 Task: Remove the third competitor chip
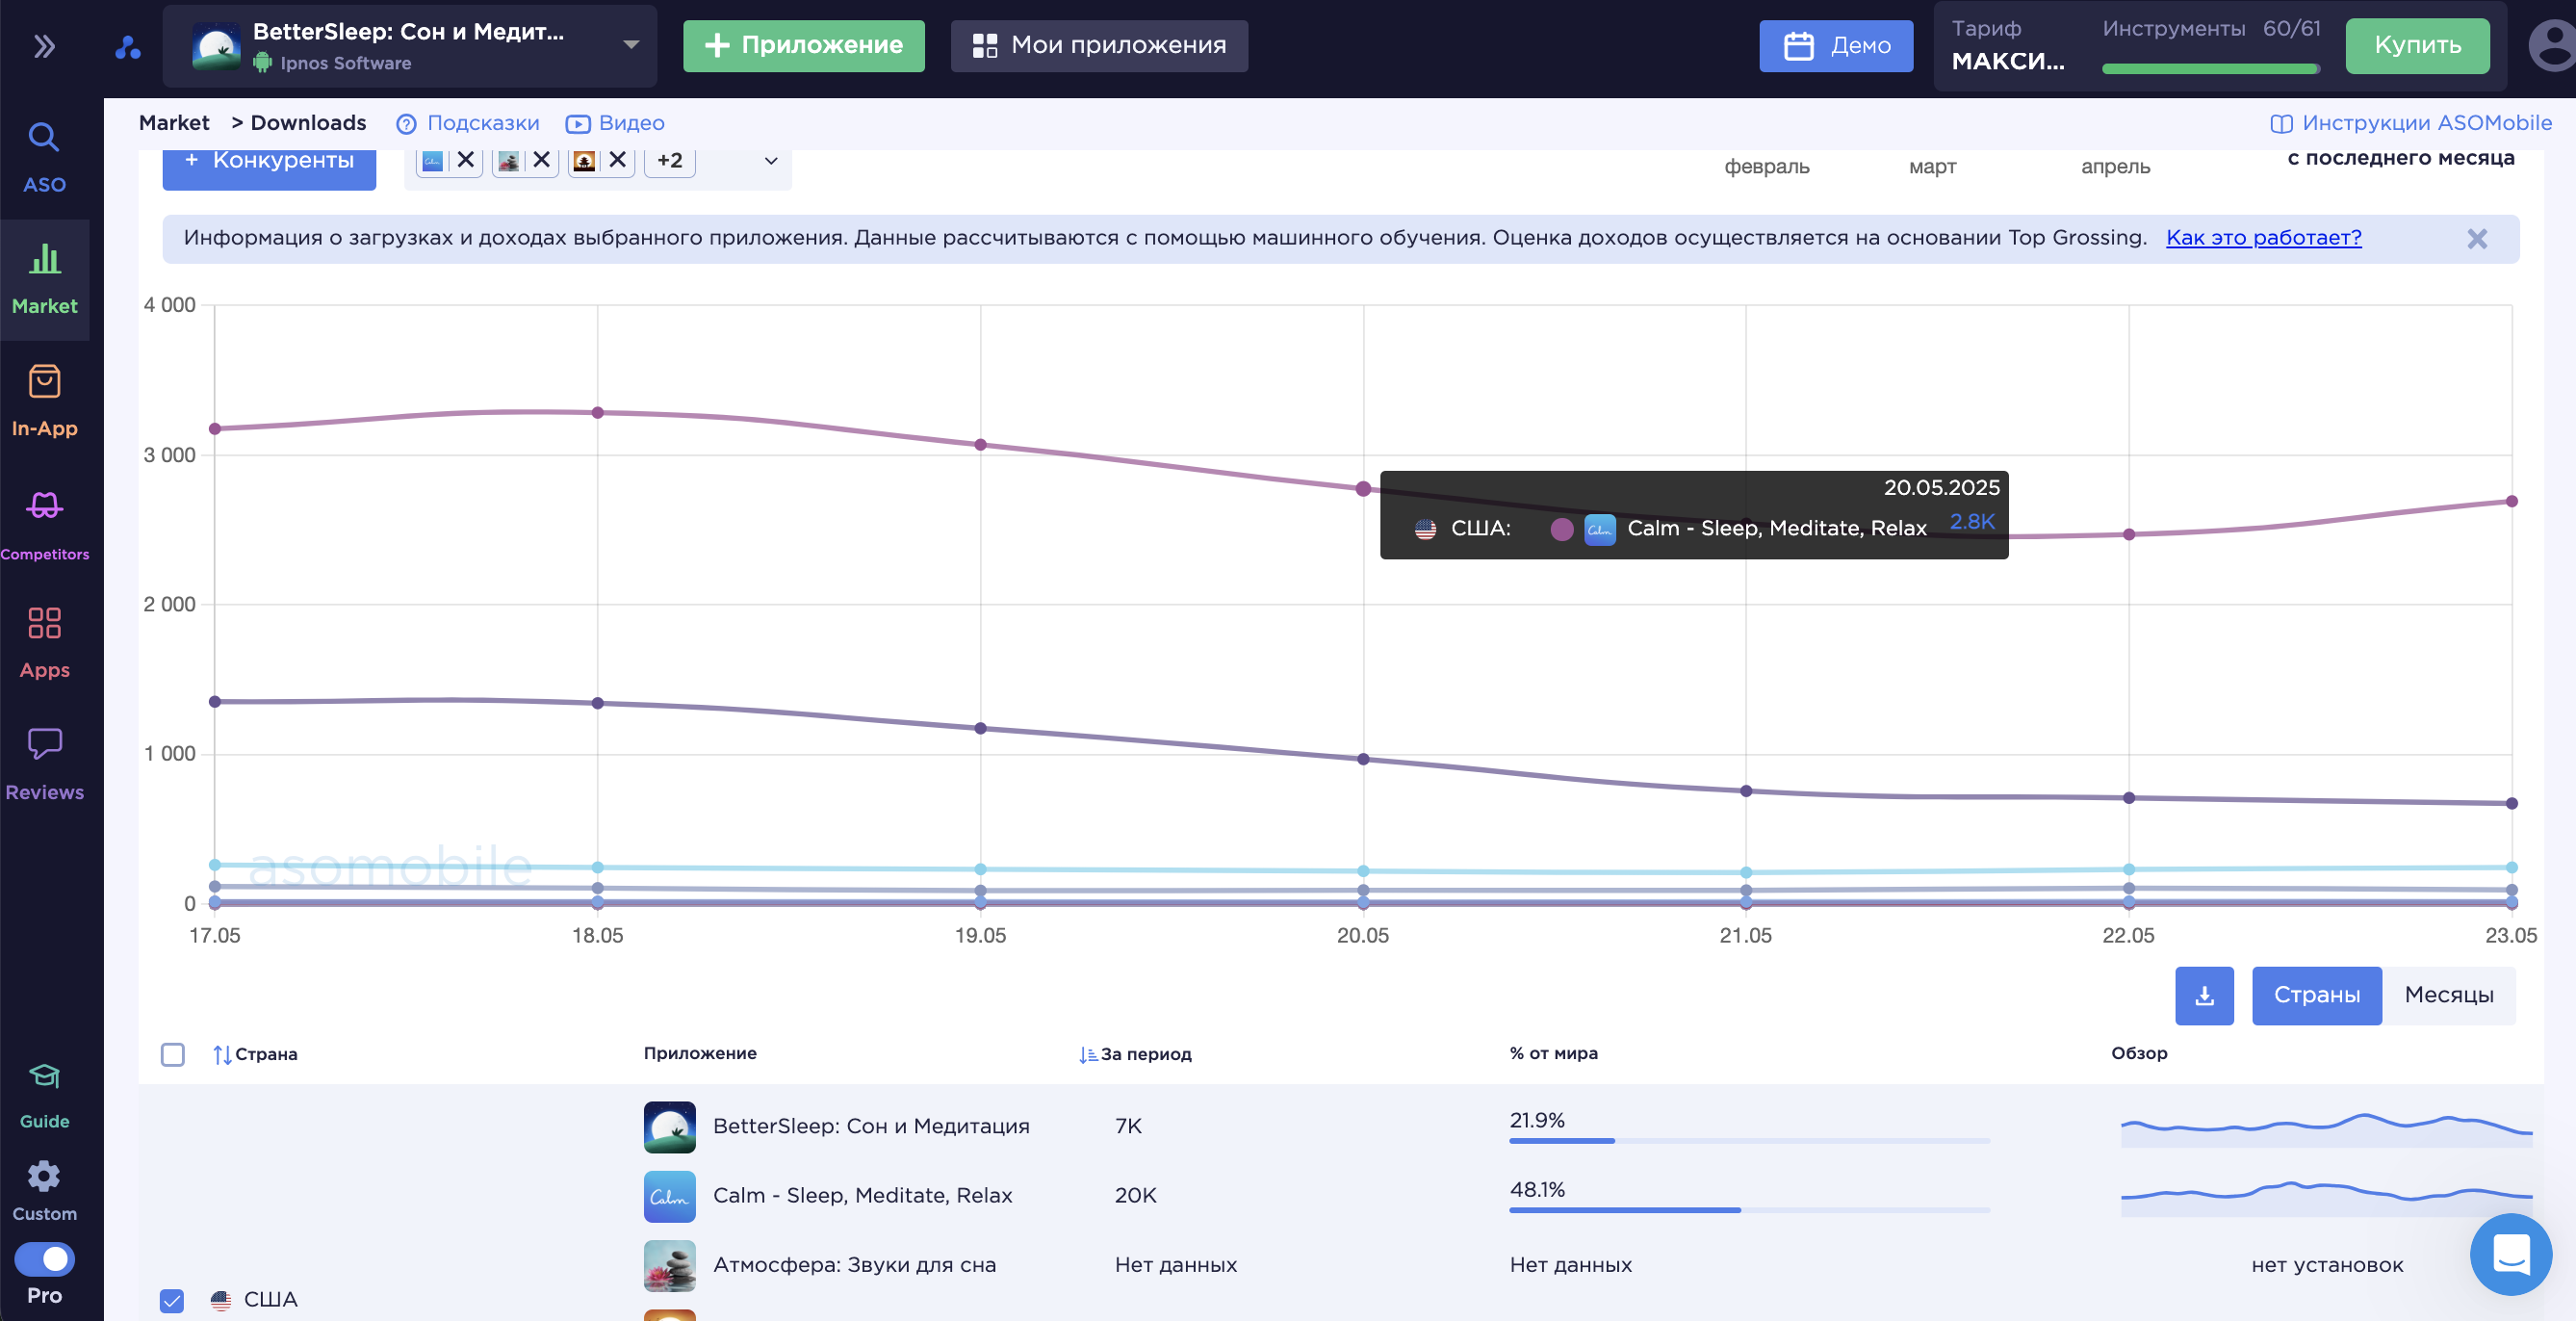coord(617,160)
